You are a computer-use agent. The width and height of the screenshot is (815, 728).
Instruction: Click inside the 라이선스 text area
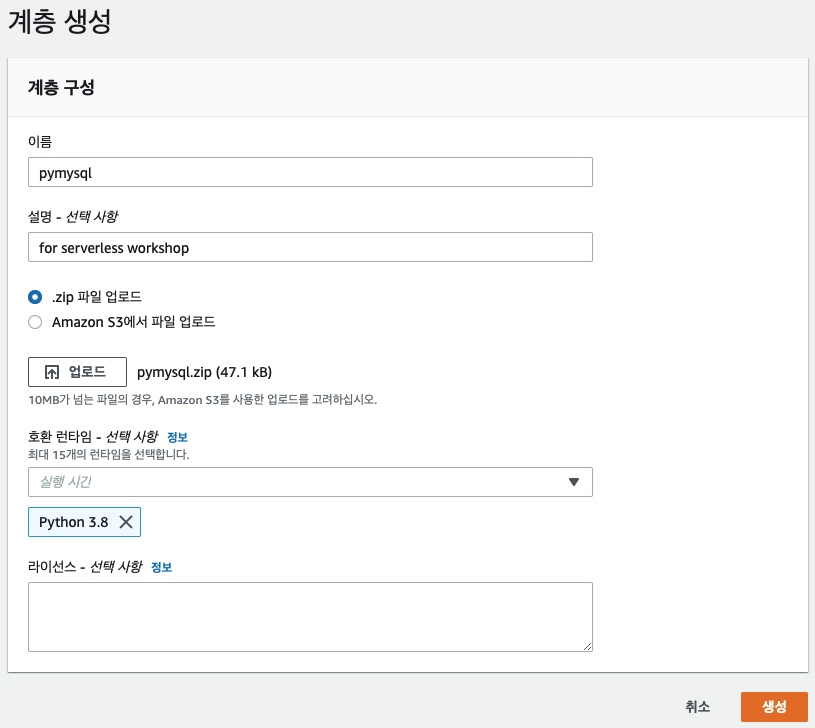[x=310, y=617]
